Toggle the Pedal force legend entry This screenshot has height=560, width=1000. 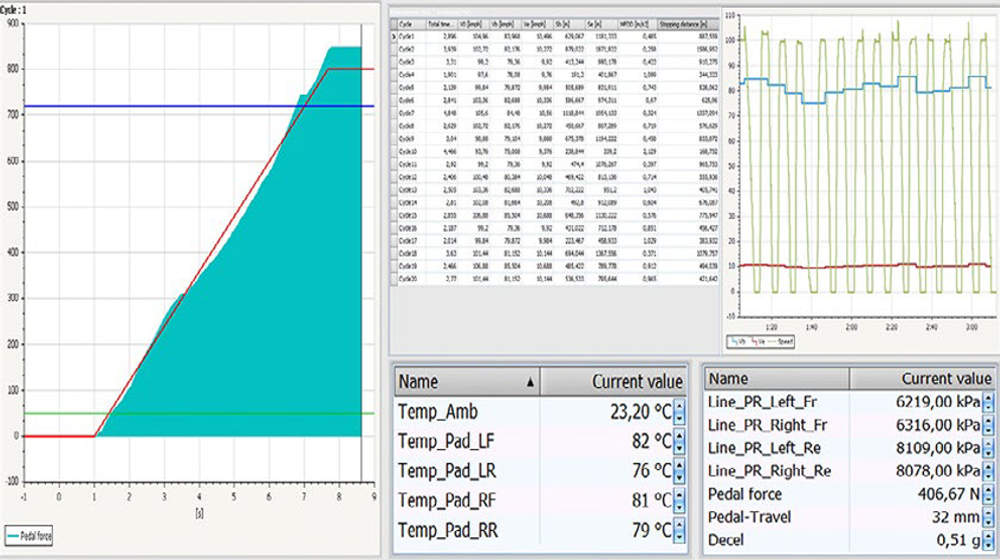tap(29, 536)
